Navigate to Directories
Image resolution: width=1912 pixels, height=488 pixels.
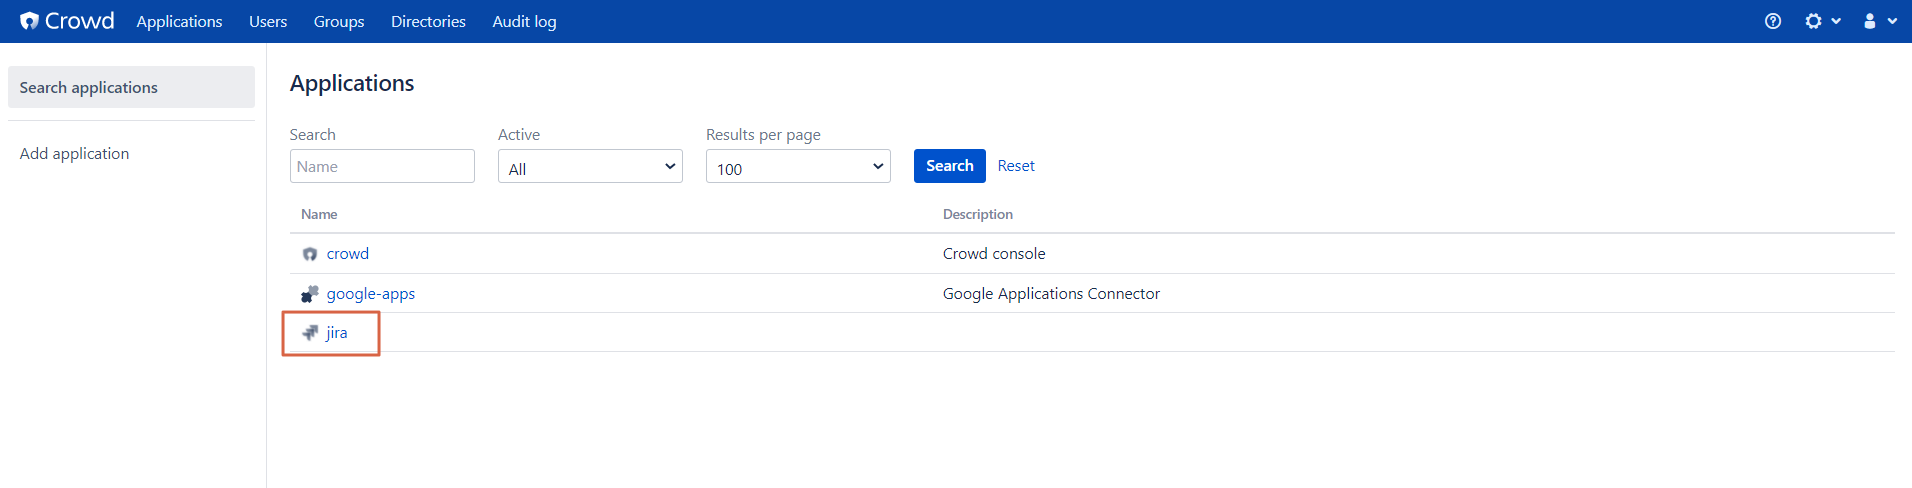tap(428, 21)
